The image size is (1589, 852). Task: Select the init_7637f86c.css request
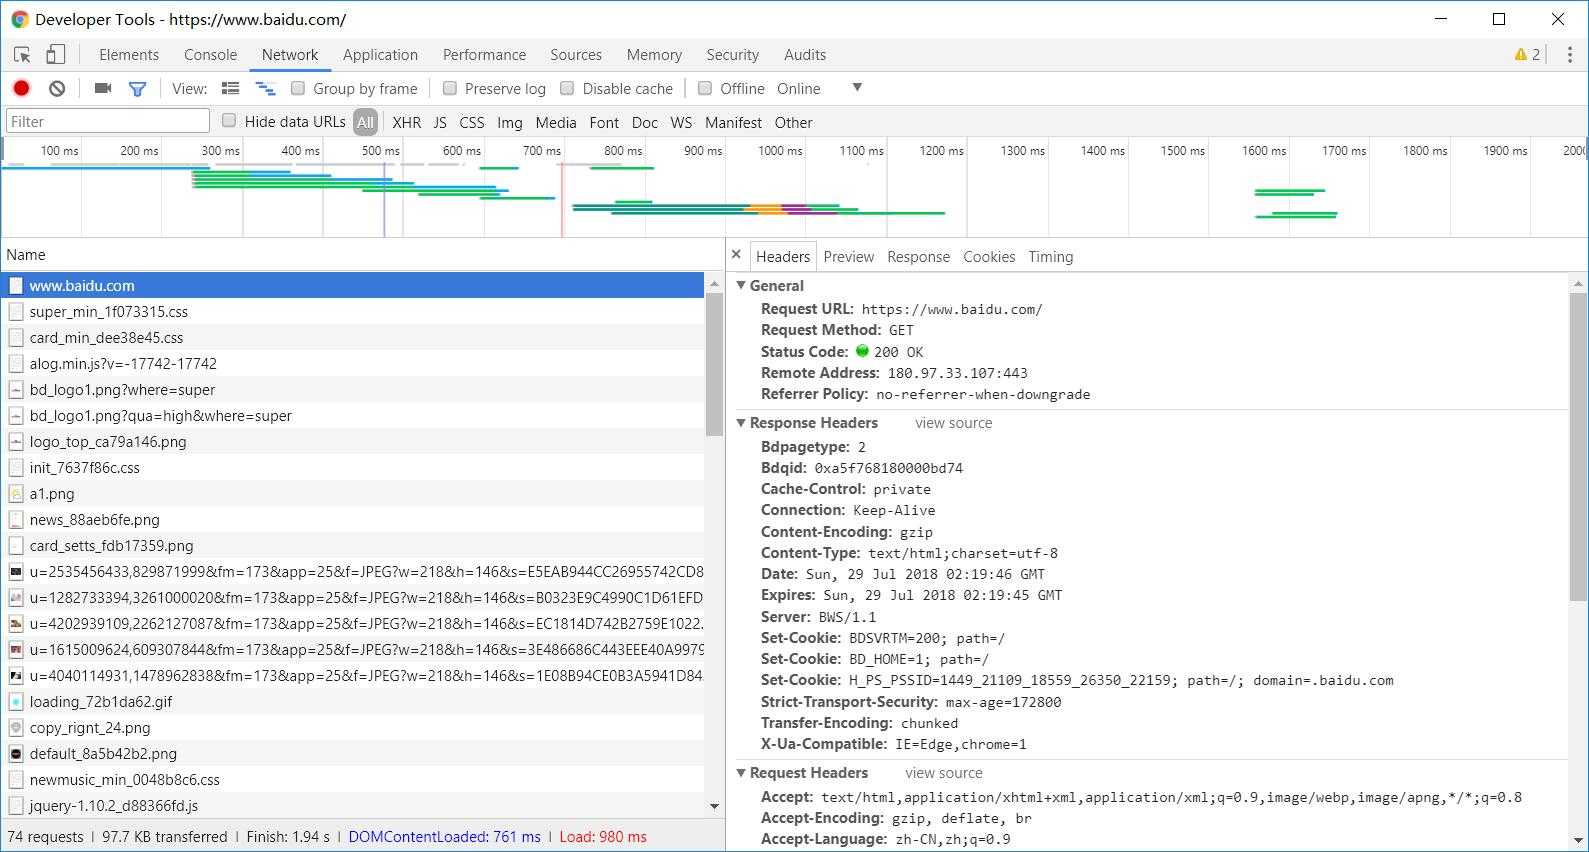(x=353, y=467)
